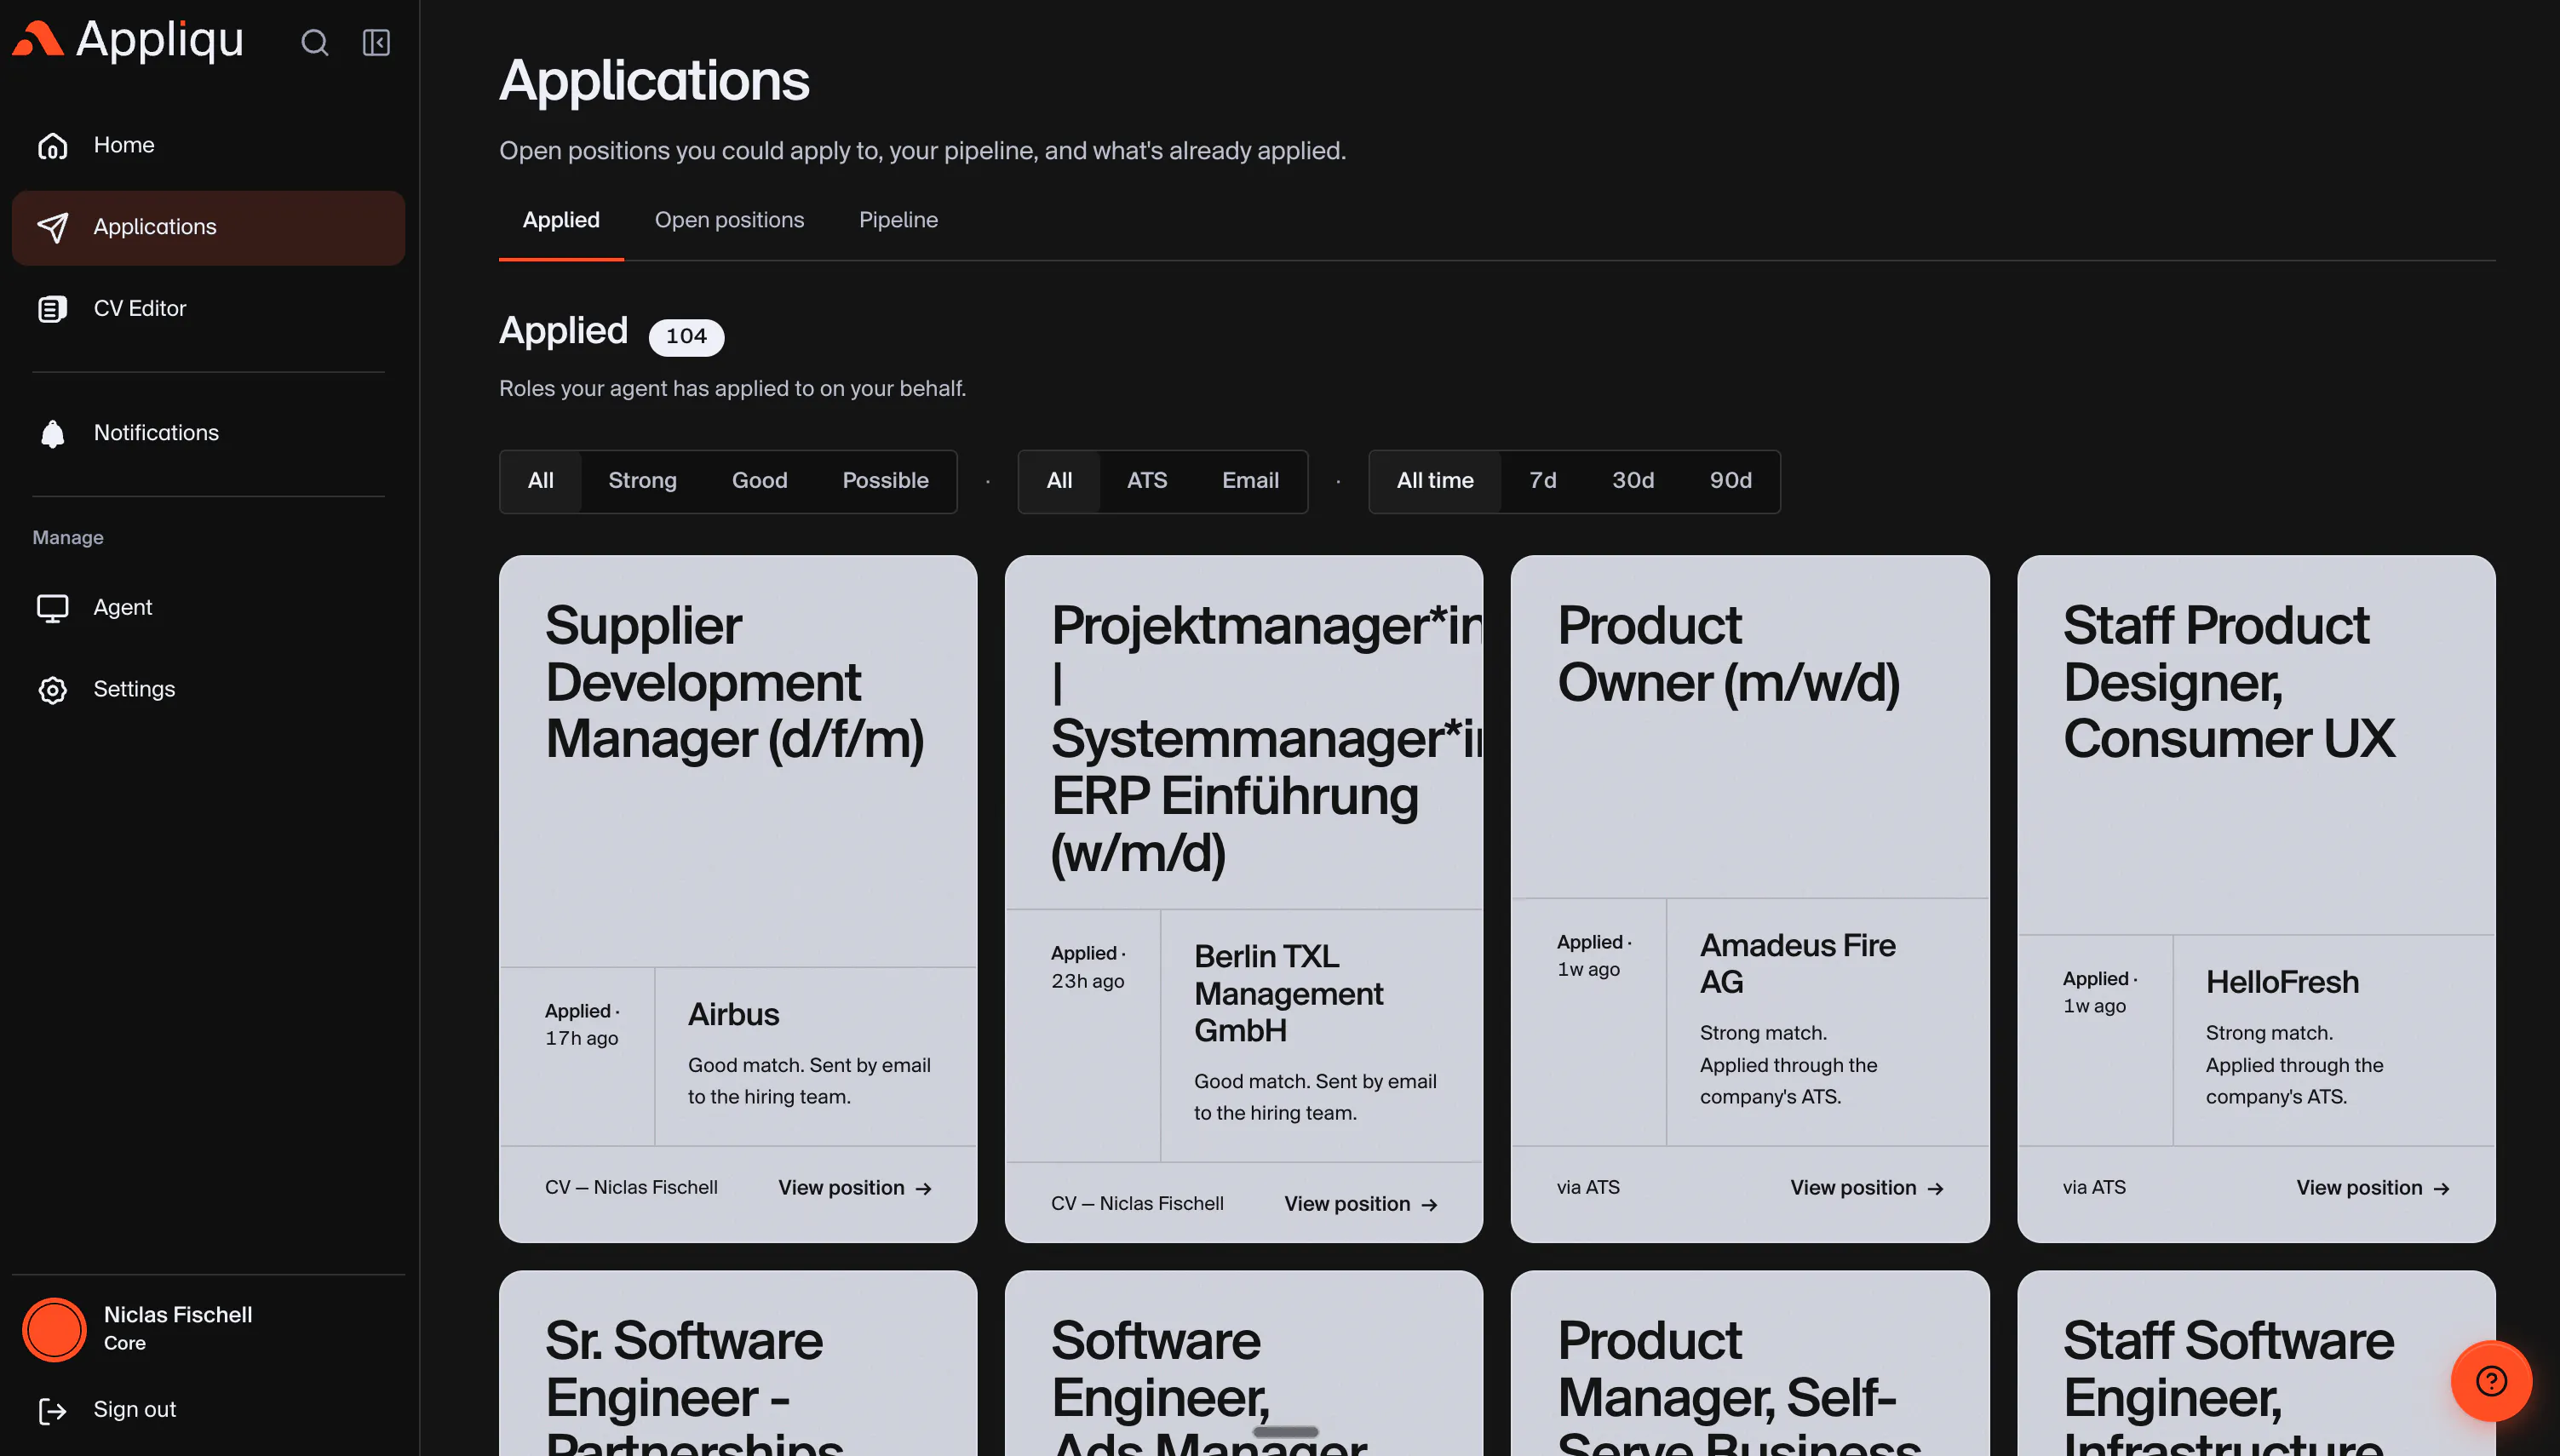This screenshot has height=1456, width=2560.
Task: Filter by Strong matches
Action: tap(642, 481)
